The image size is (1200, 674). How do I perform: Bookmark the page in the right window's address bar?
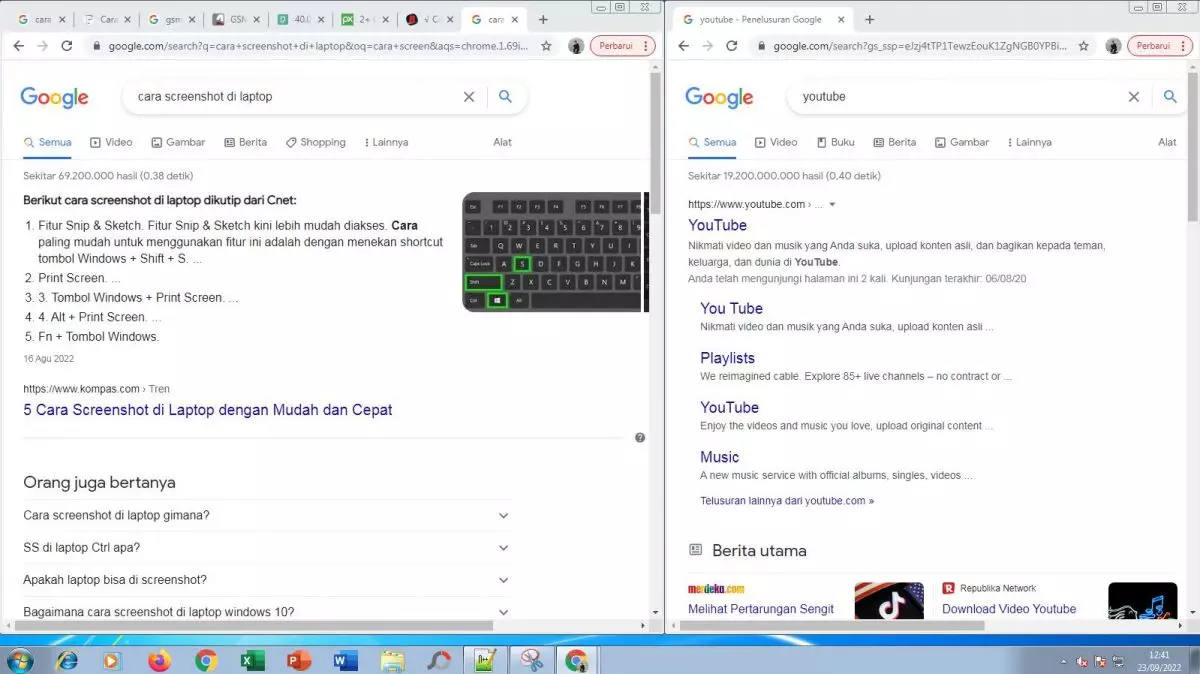click(1083, 46)
